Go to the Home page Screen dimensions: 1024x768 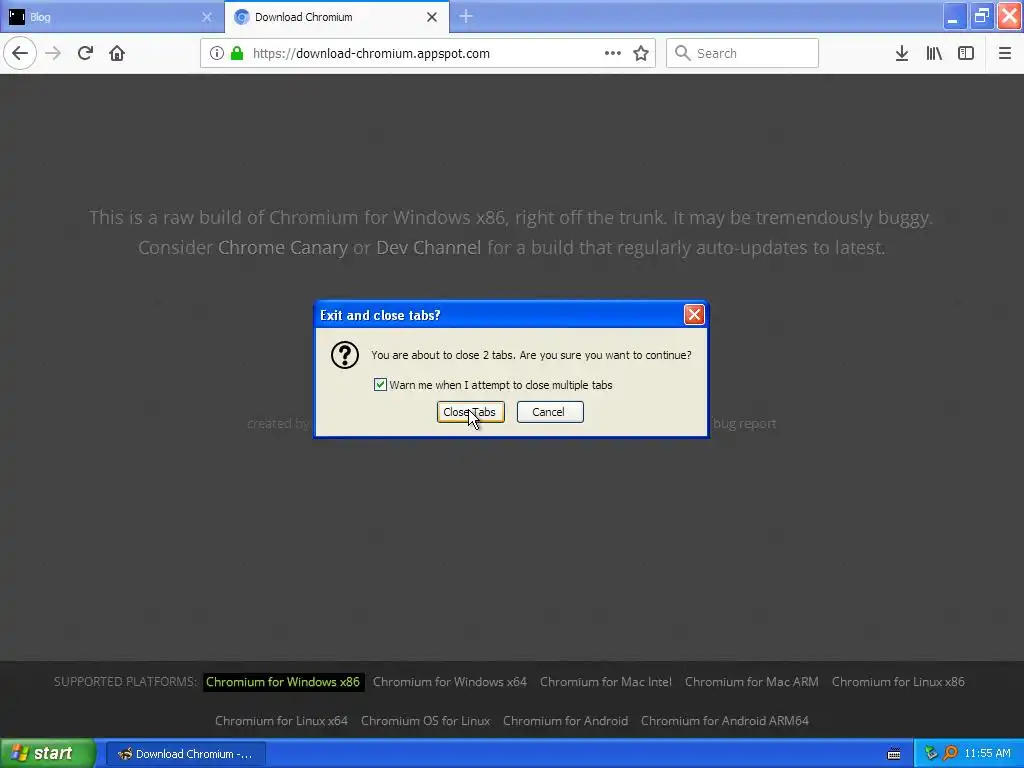pos(117,53)
